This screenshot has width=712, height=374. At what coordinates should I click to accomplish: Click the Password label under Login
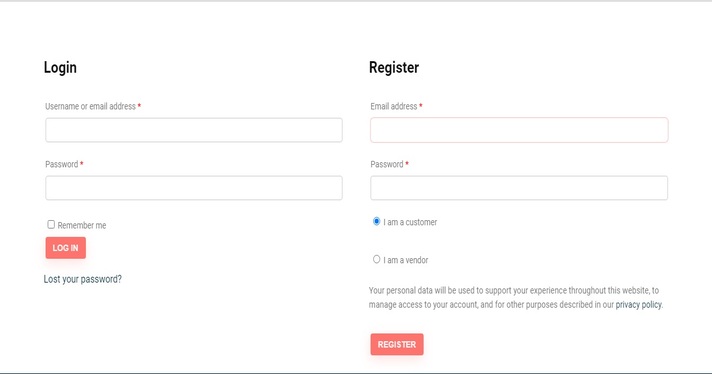[62, 164]
